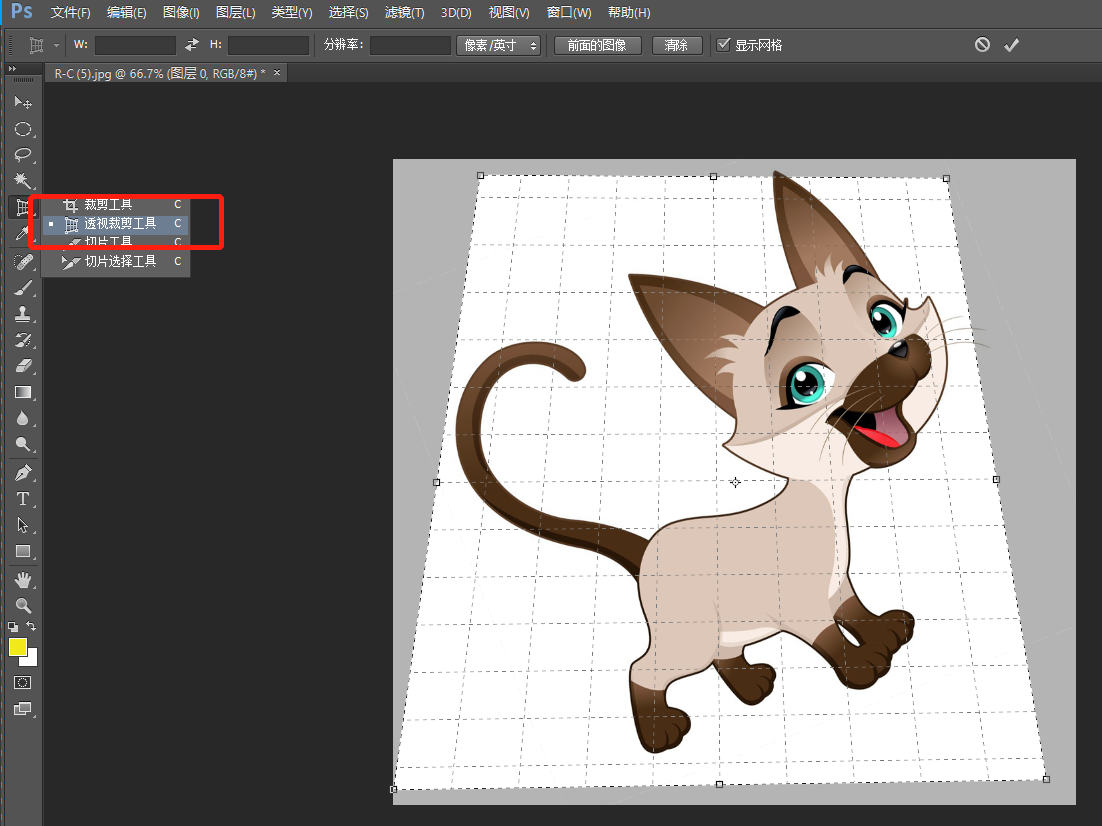This screenshot has width=1102, height=826.
Task: Select the Pen tool
Action: click(x=22, y=472)
